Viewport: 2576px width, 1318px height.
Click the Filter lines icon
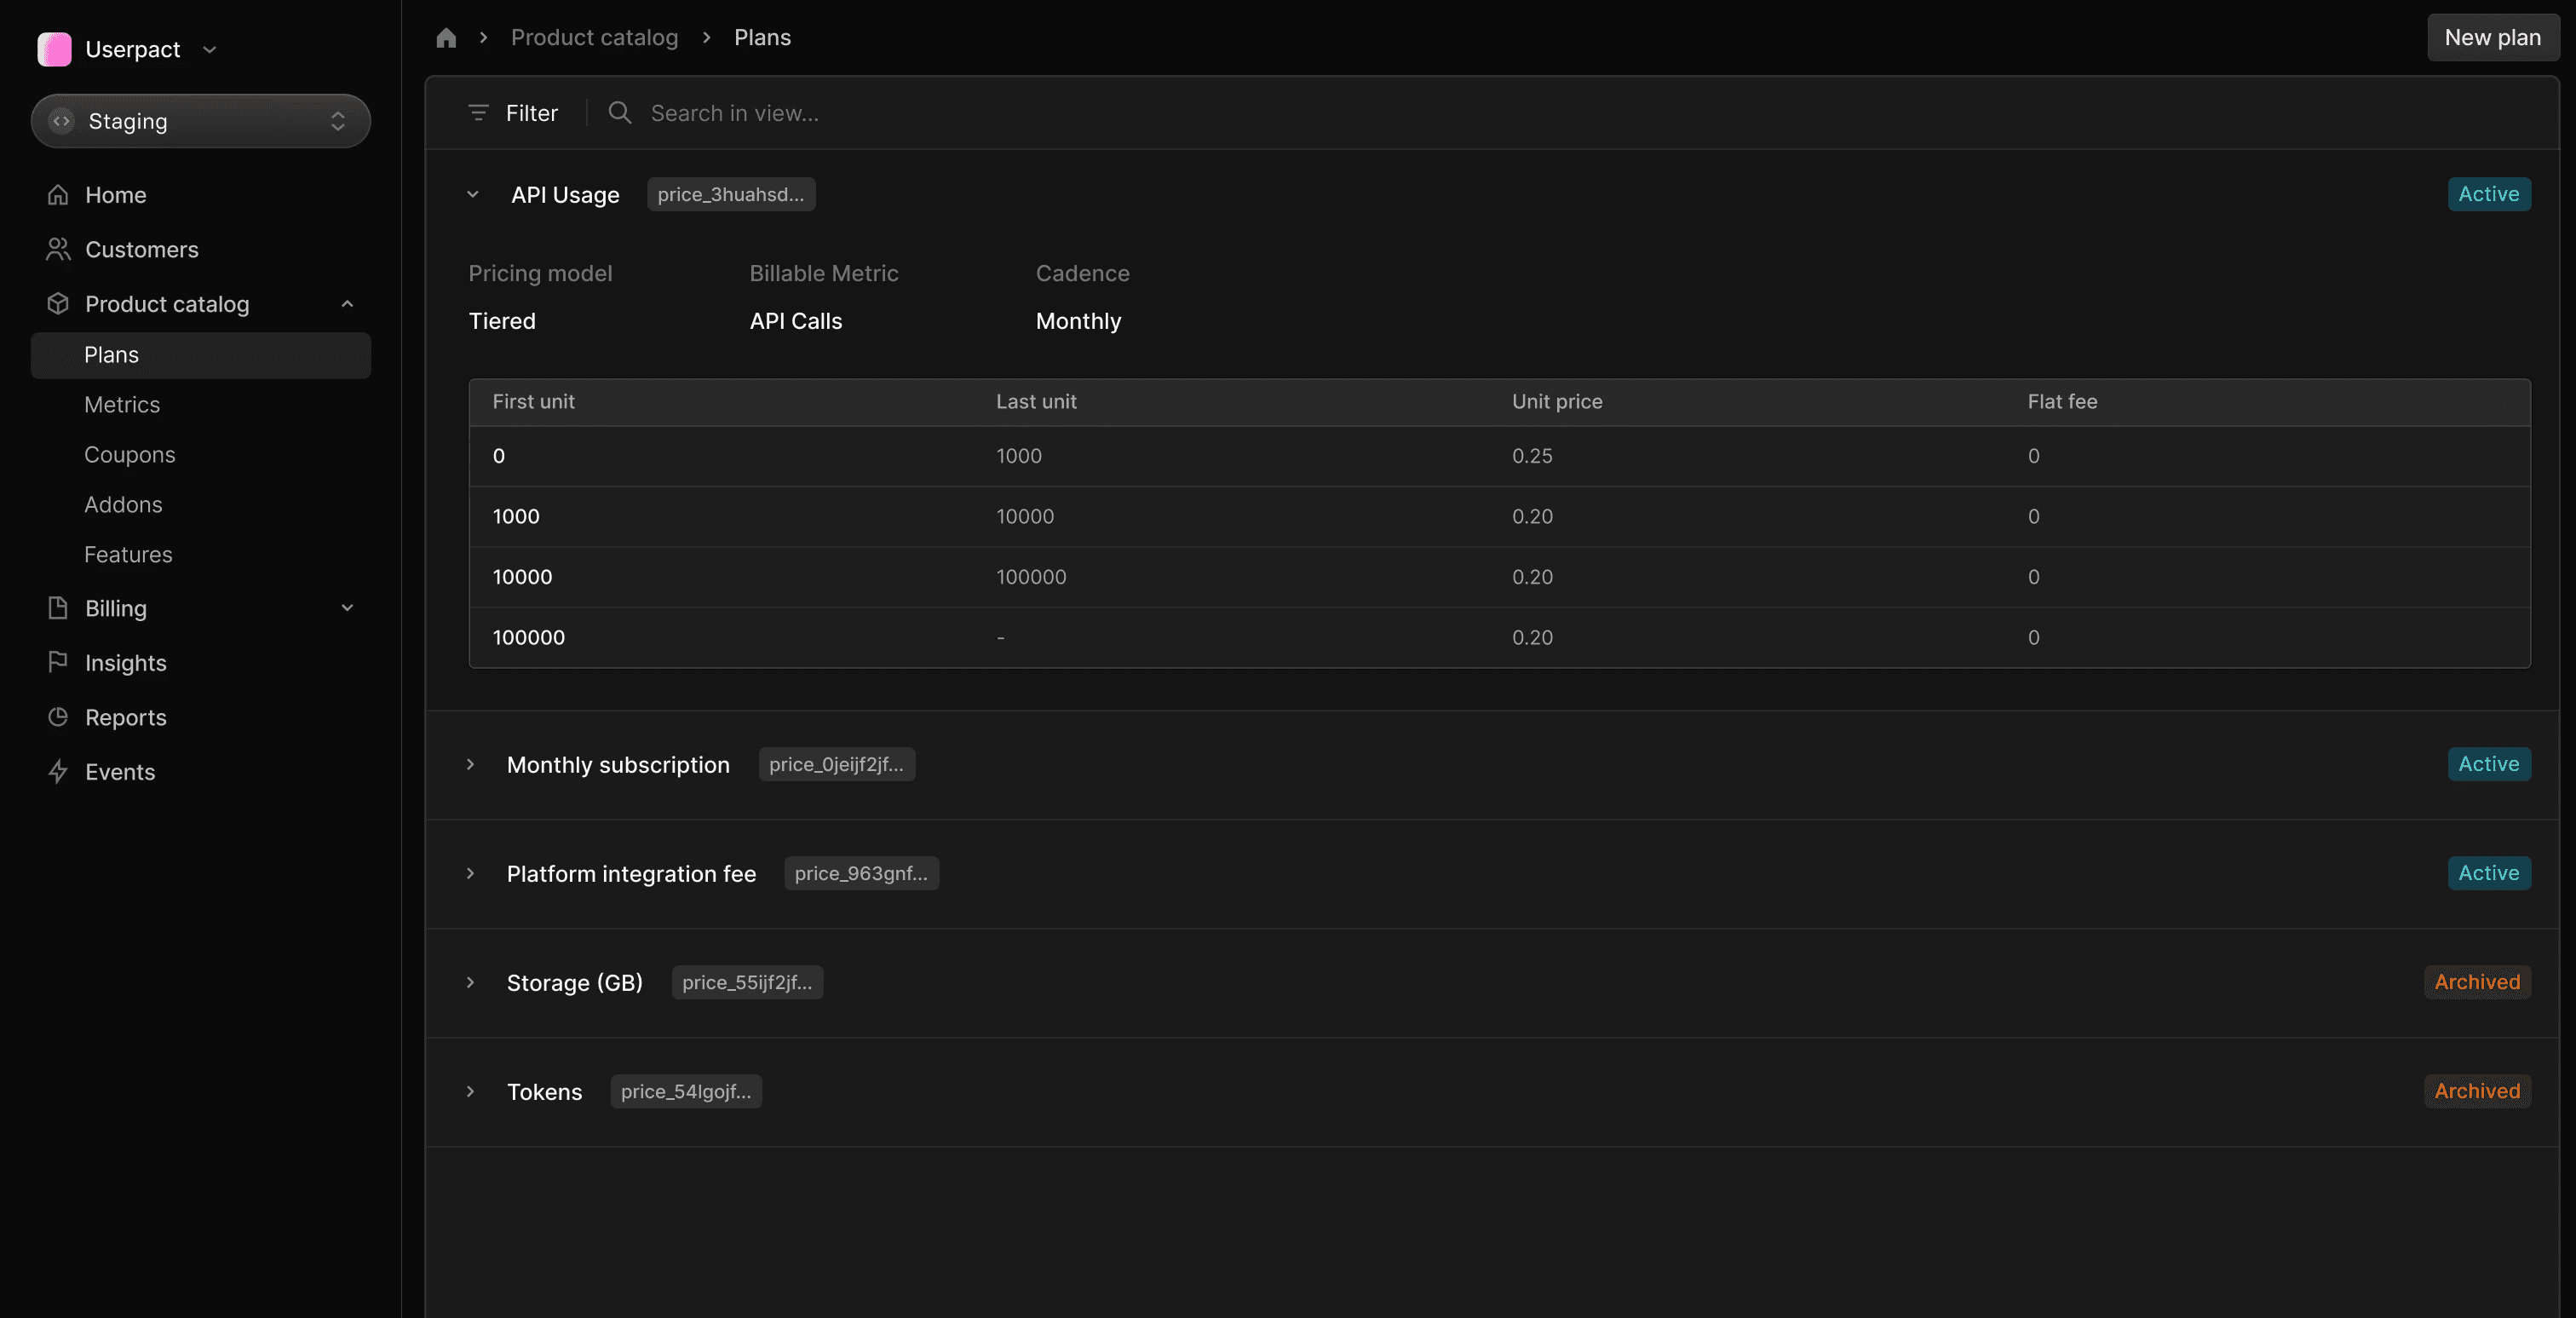[x=478, y=113]
